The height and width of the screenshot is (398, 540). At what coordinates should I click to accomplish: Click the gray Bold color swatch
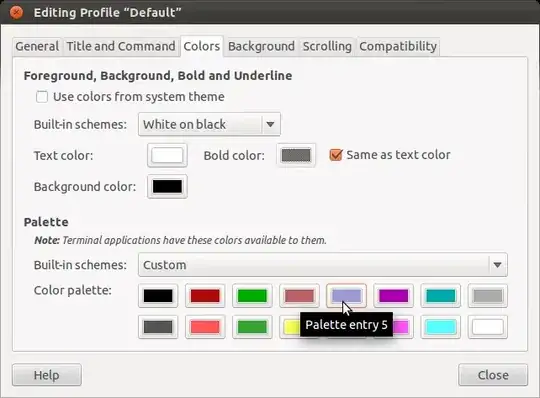pyautogui.click(x=296, y=155)
